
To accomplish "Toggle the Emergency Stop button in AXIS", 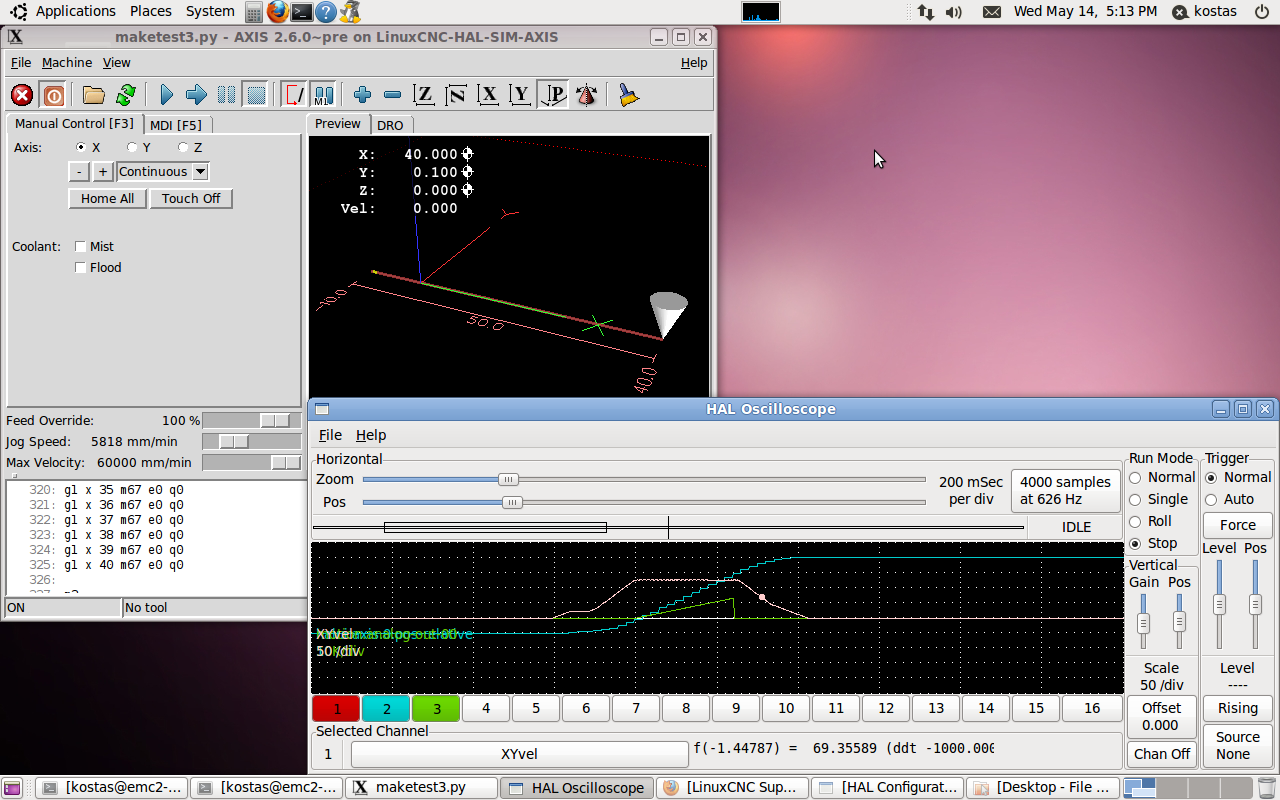I will 22,95.
